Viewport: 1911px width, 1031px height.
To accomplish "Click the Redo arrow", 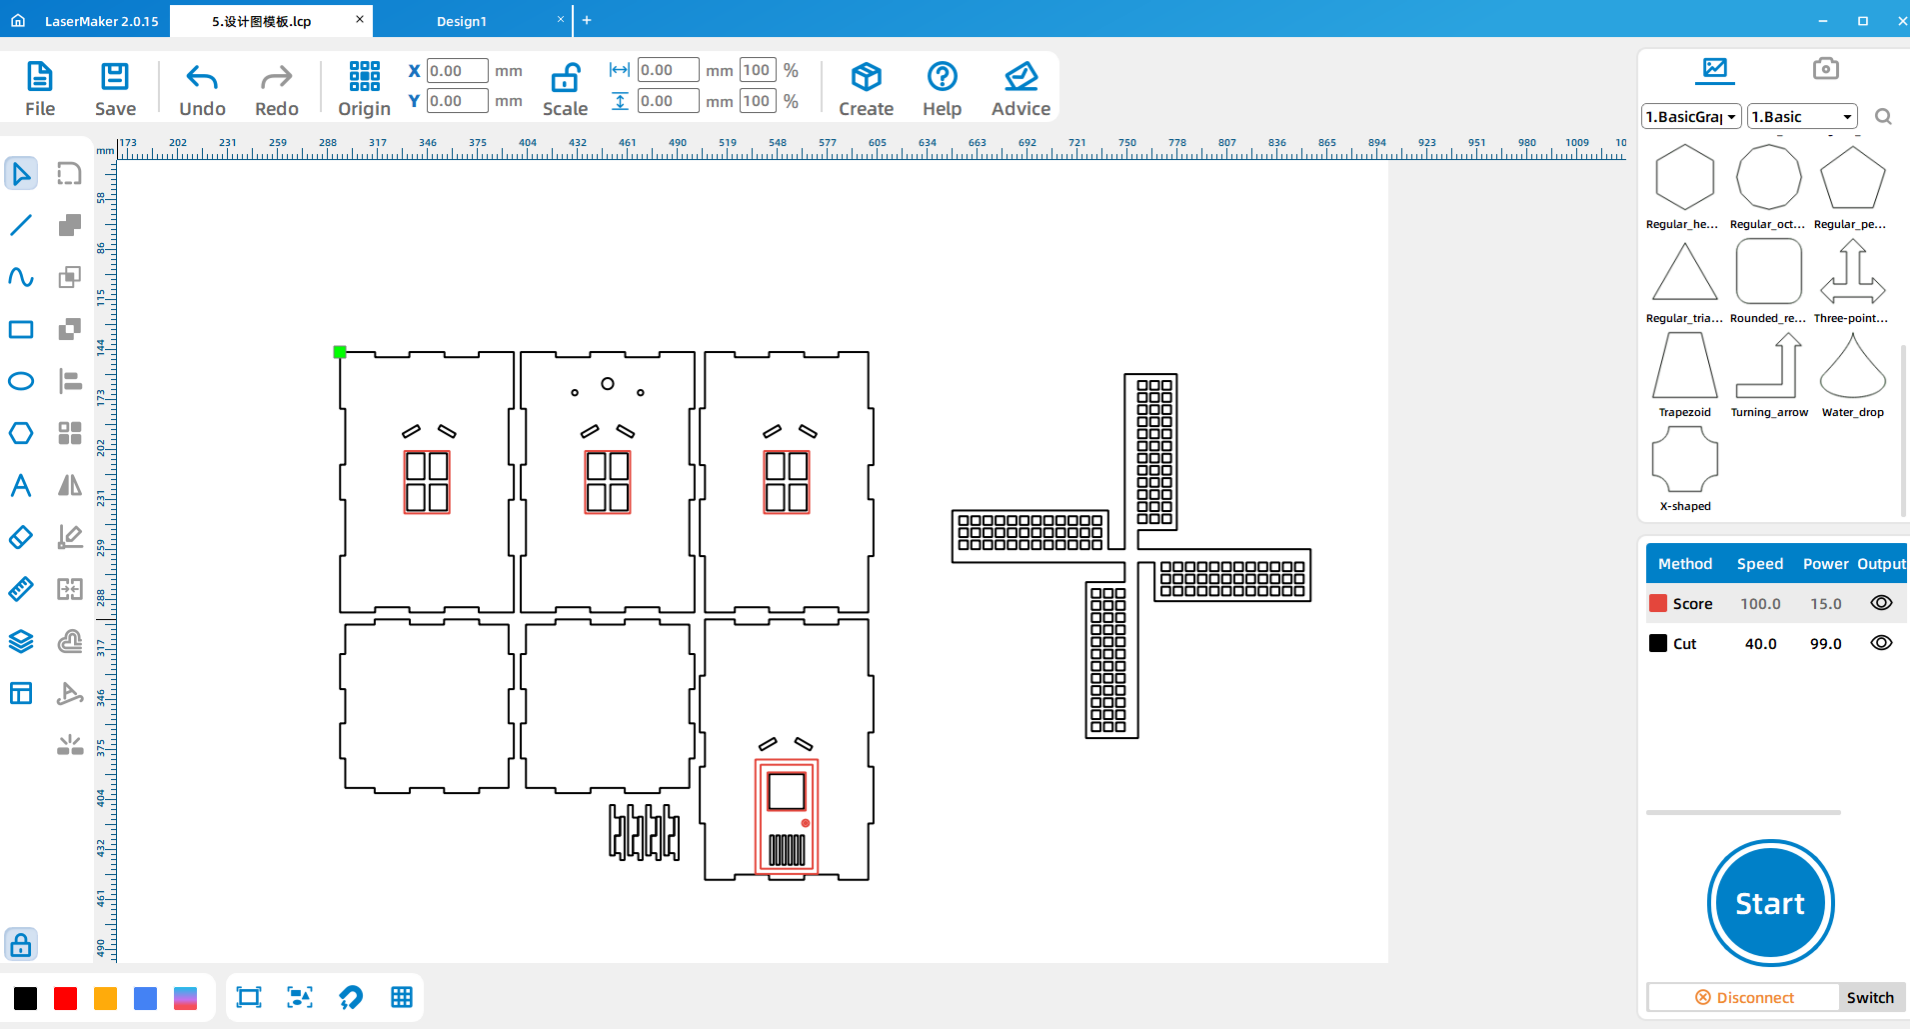I will tap(276, 88).
